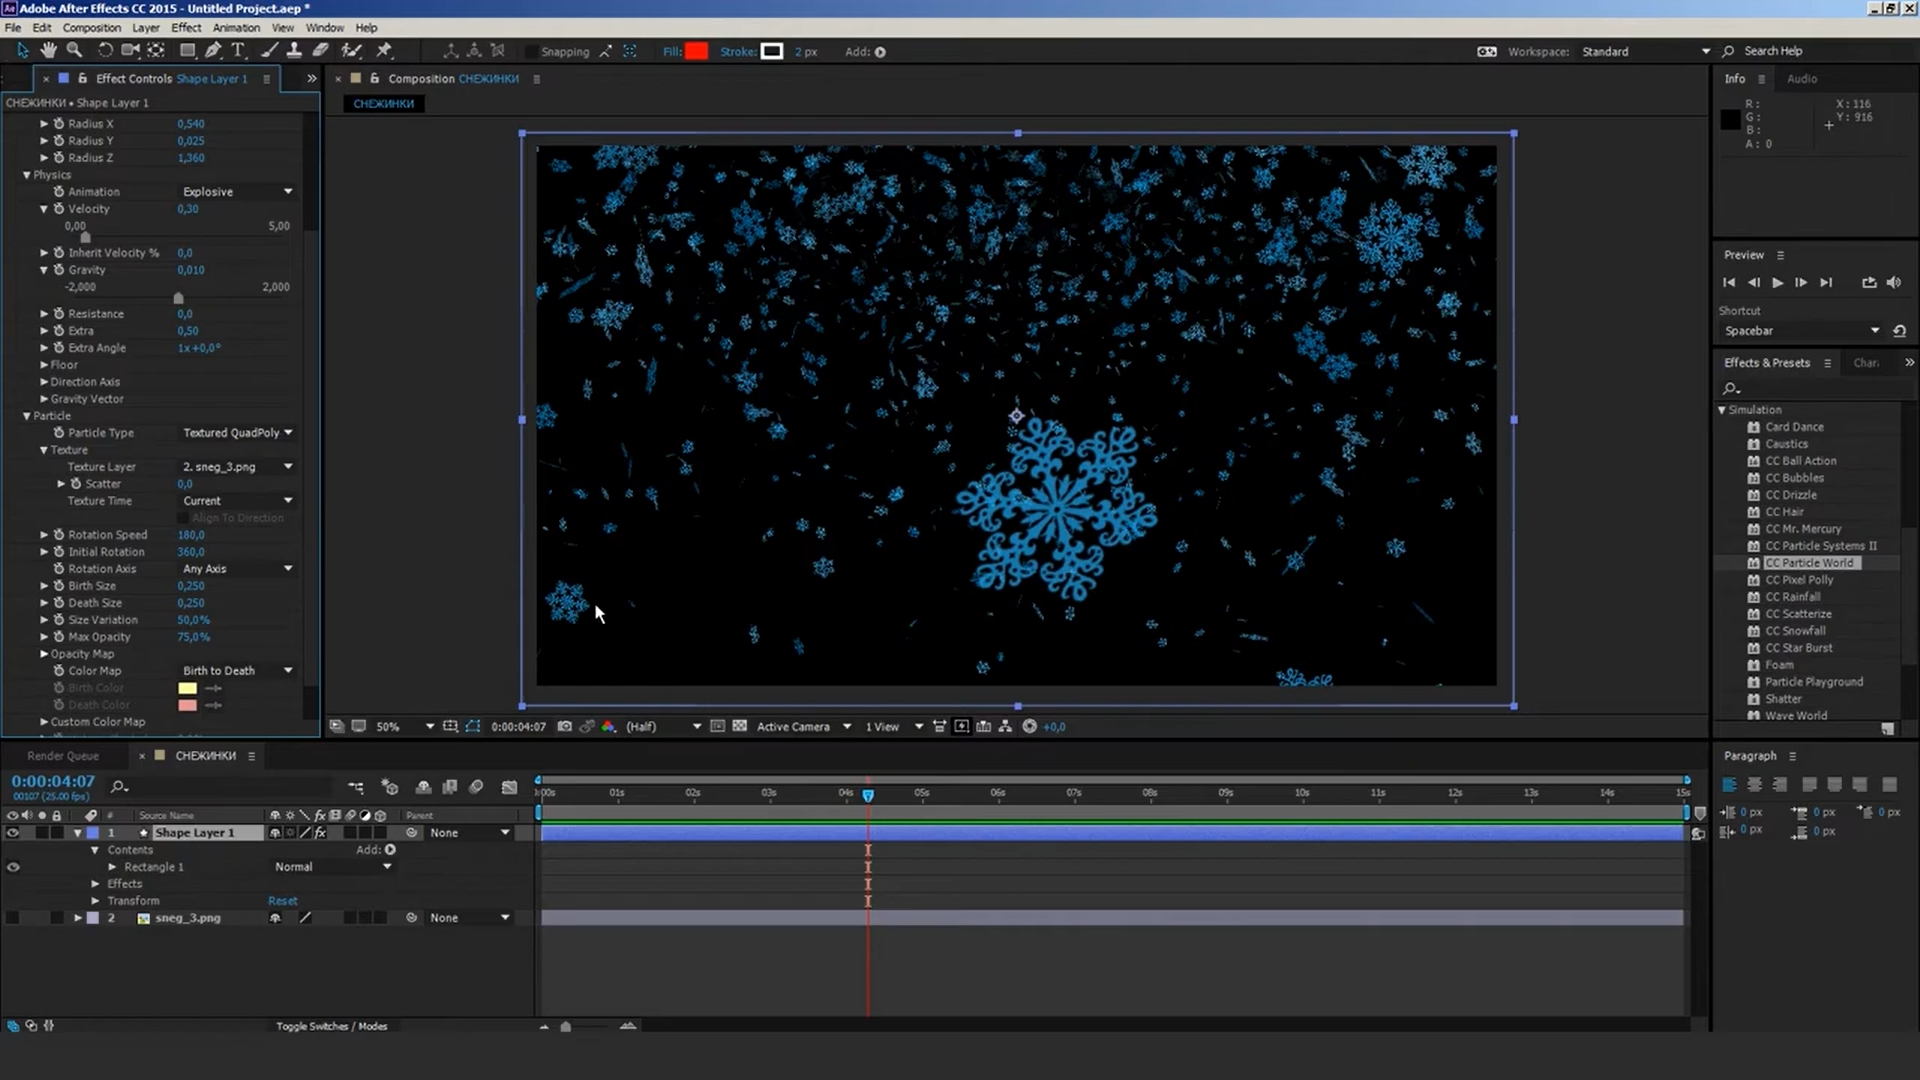1920x1080 pixels.
Task: Click the Reset link beside Transform
Action: pyautogui.click(x=282, y=901)
